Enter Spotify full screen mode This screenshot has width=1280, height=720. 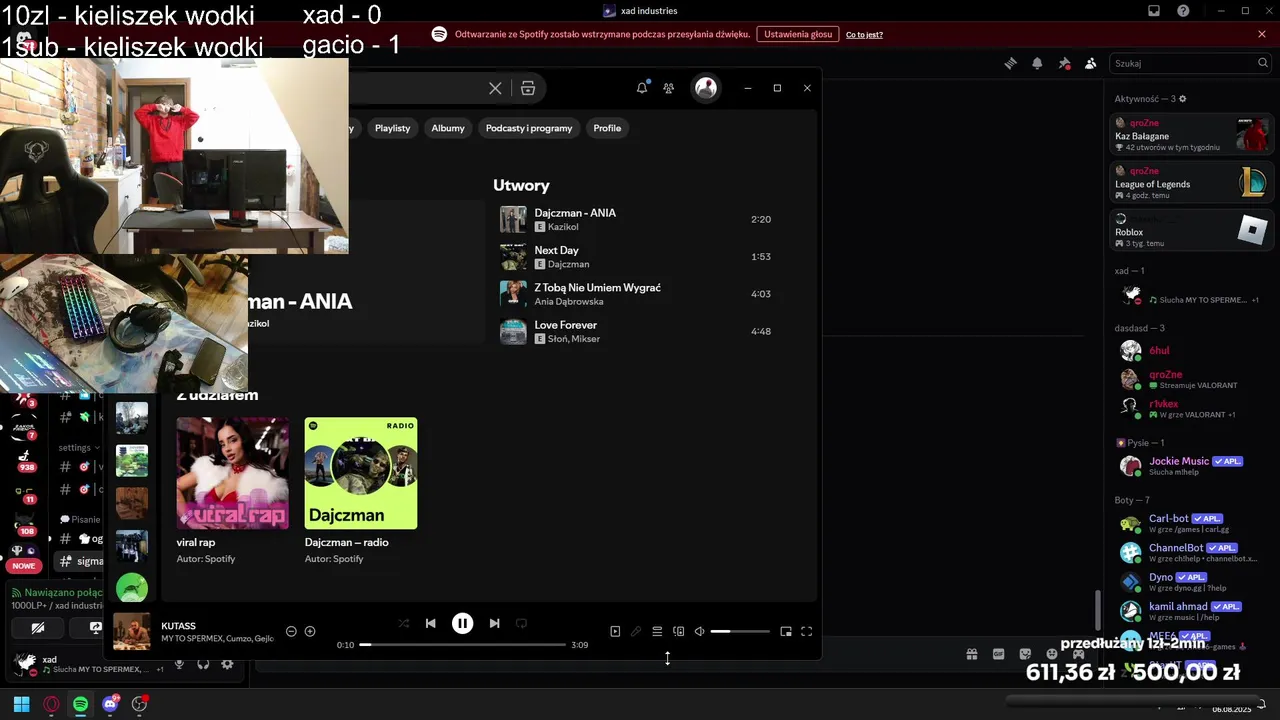(x=807, y=631)
